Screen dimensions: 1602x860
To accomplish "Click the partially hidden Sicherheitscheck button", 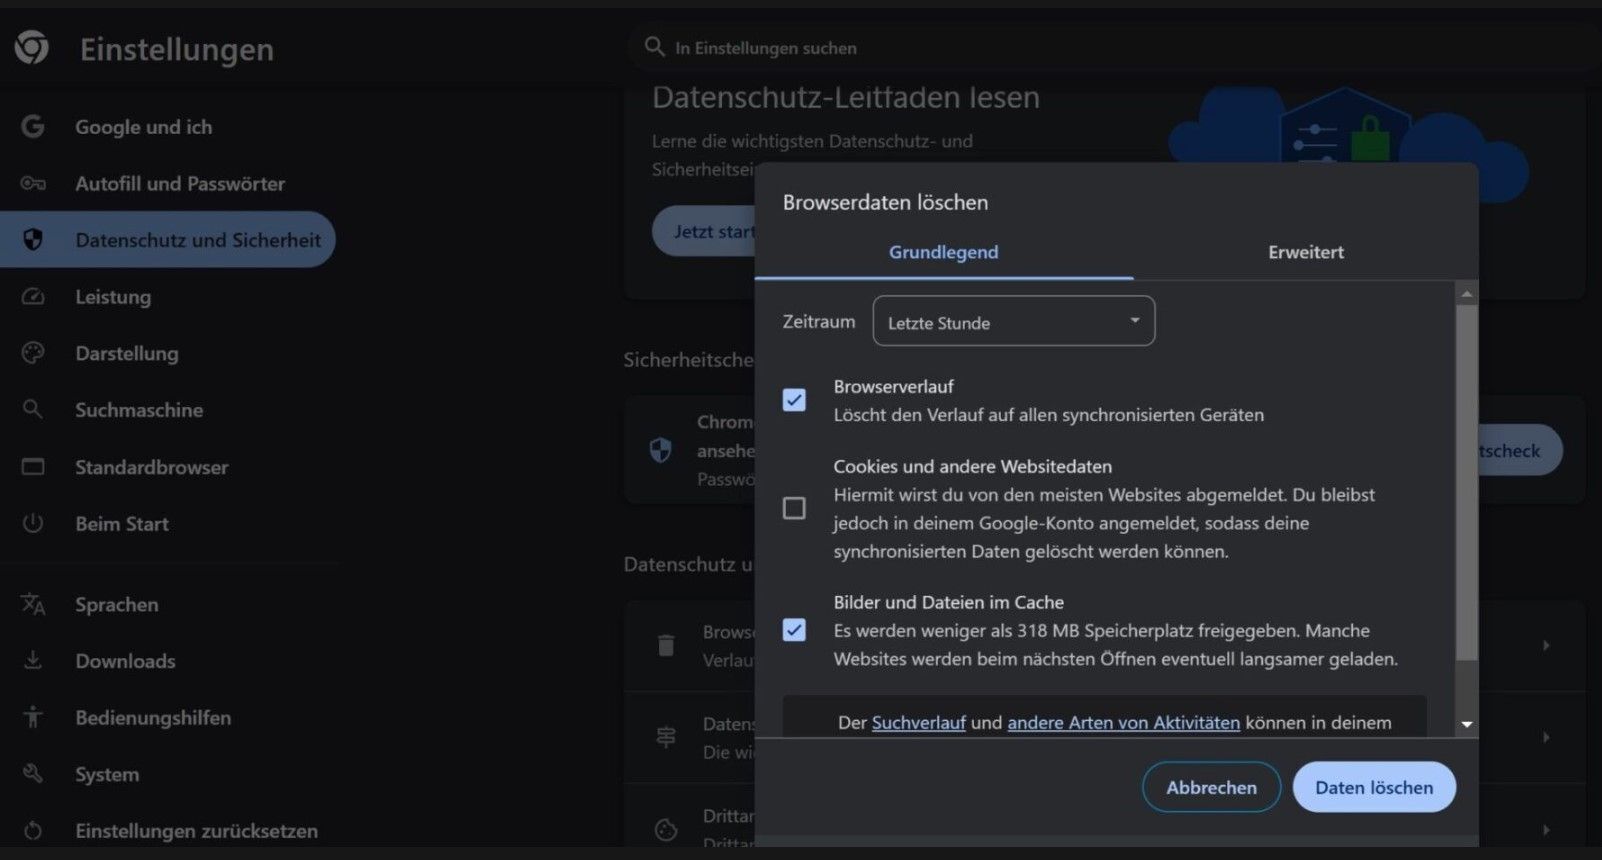I will click(x=1520, y=450).
